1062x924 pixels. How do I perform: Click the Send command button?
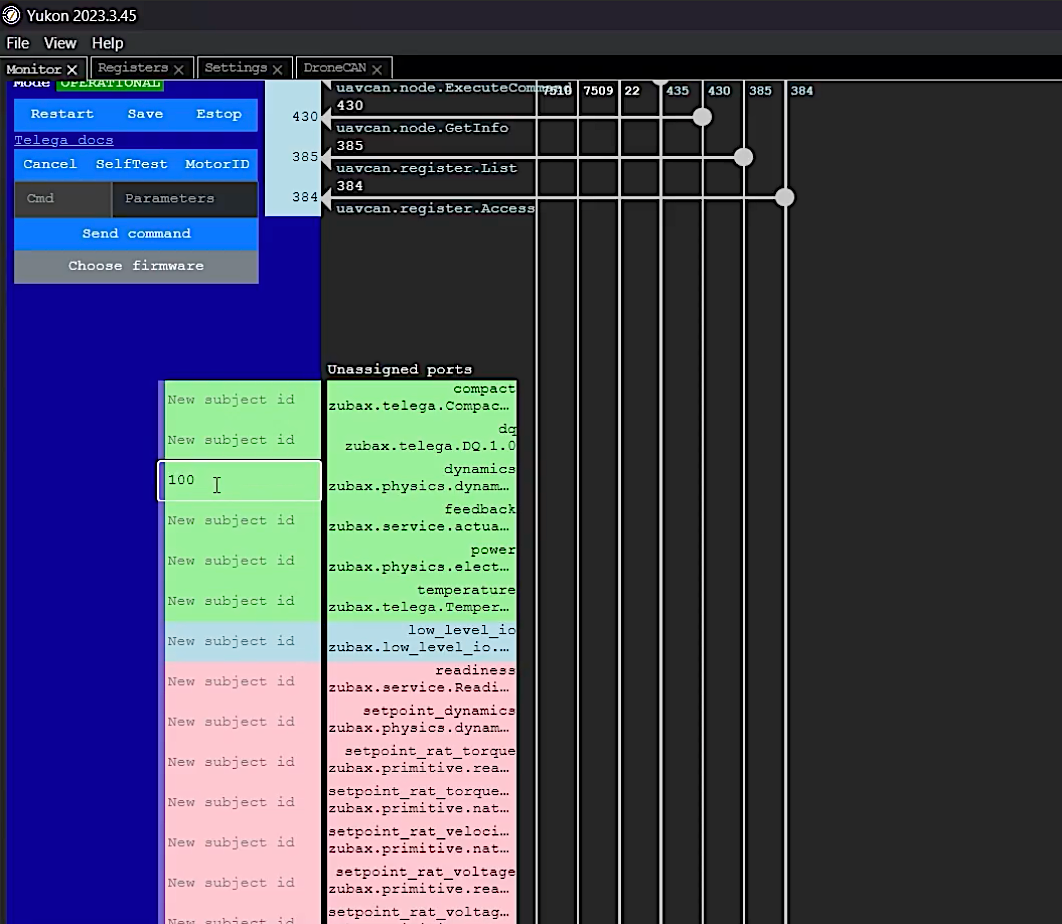point(136,233)
